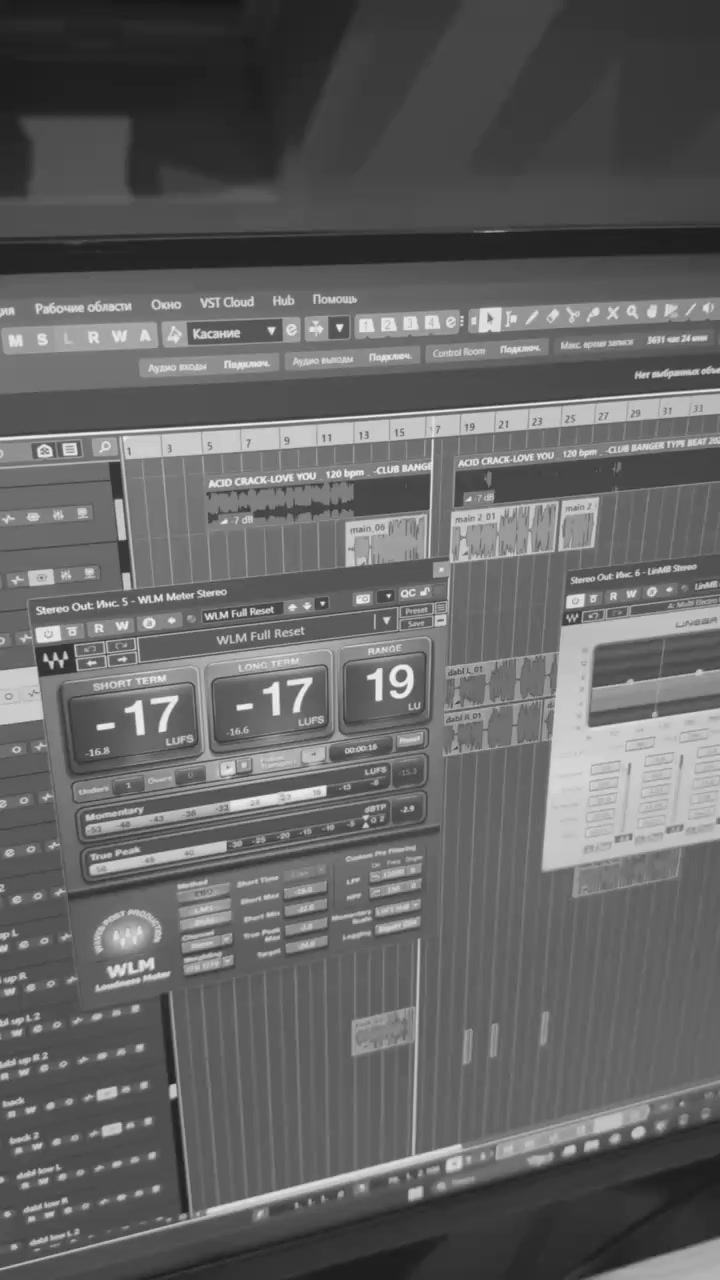
Task: Click Waves previous preset left arrow
Action: point(91,662)
